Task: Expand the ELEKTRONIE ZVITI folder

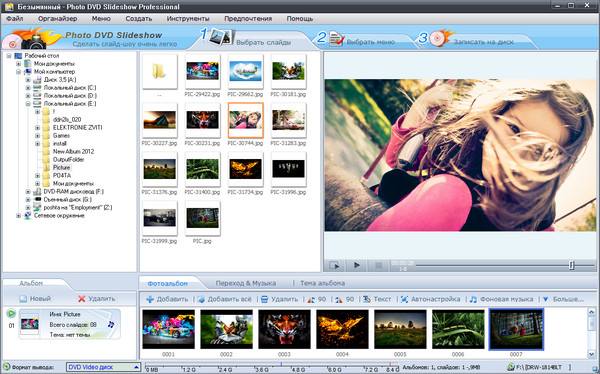Action: point(38,127)
